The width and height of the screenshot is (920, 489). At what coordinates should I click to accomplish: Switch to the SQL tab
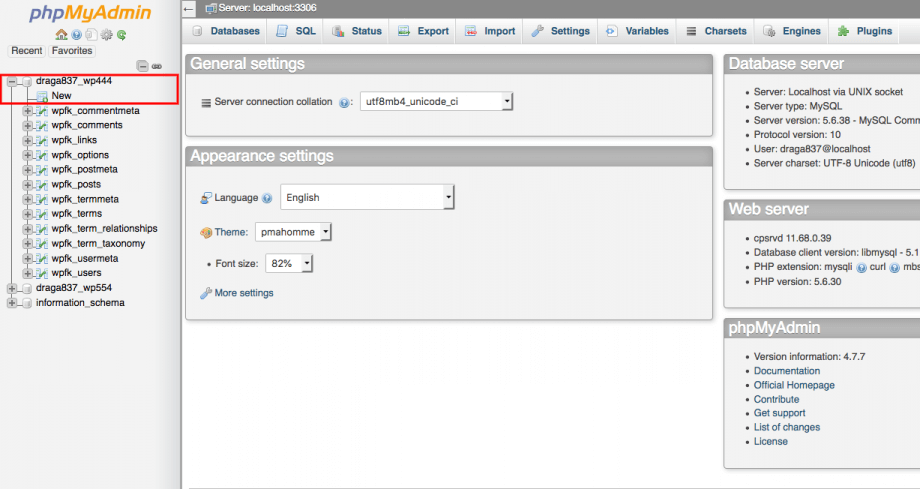pyautogui.click(x=296, y=31)
